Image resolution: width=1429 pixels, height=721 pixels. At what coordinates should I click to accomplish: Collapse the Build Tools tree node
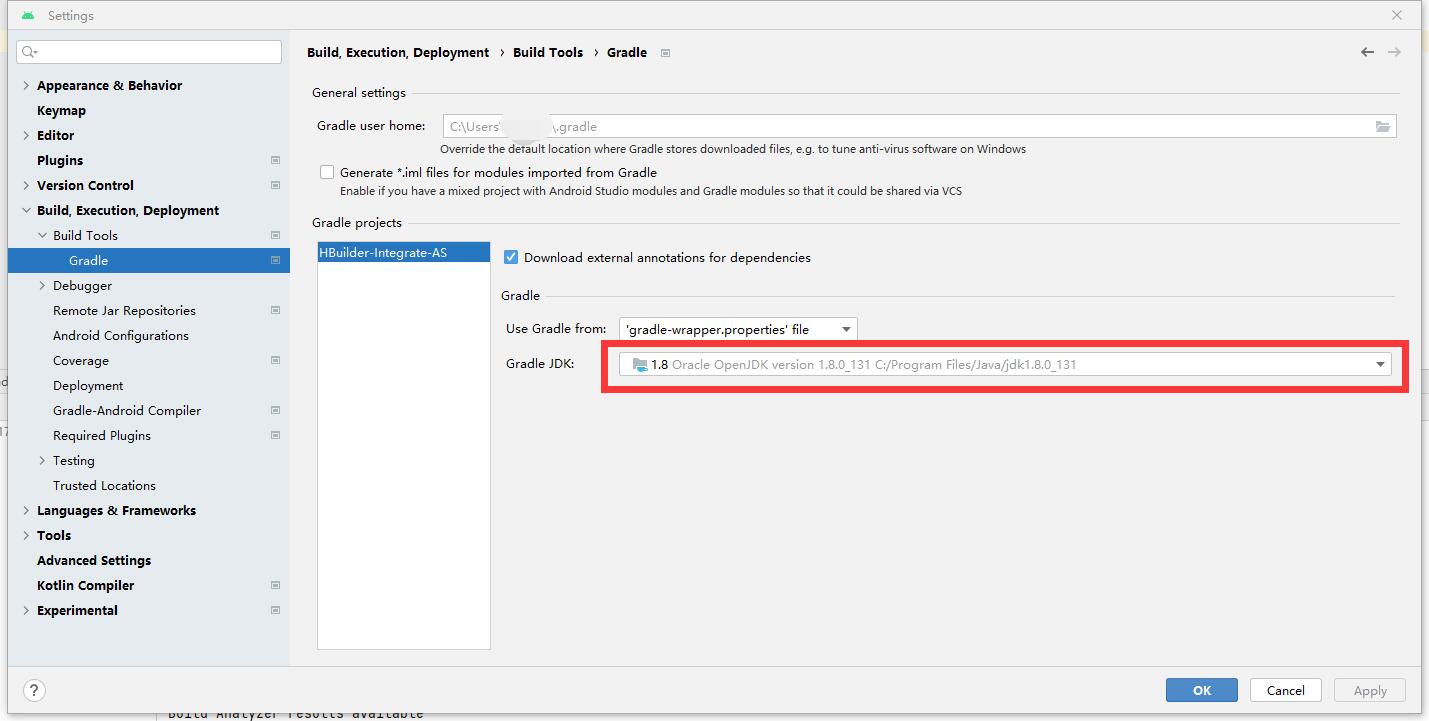(42, 235)
